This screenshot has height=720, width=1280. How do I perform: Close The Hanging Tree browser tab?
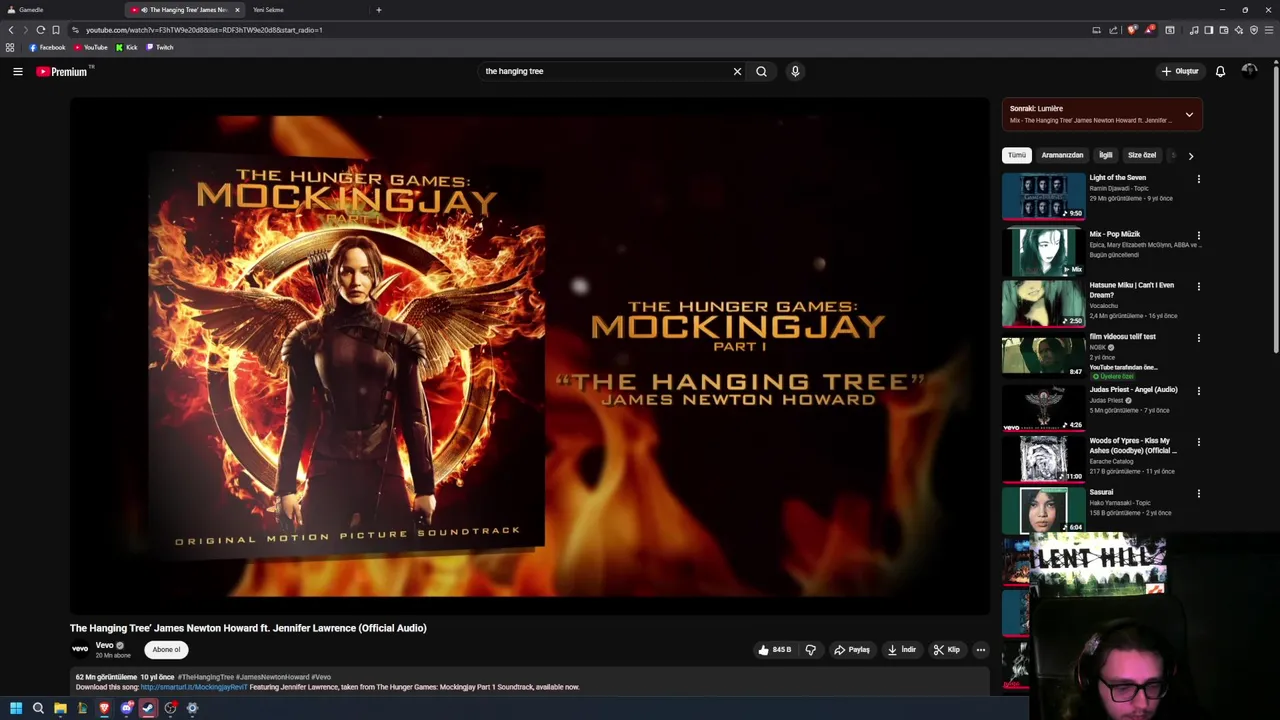237,10
